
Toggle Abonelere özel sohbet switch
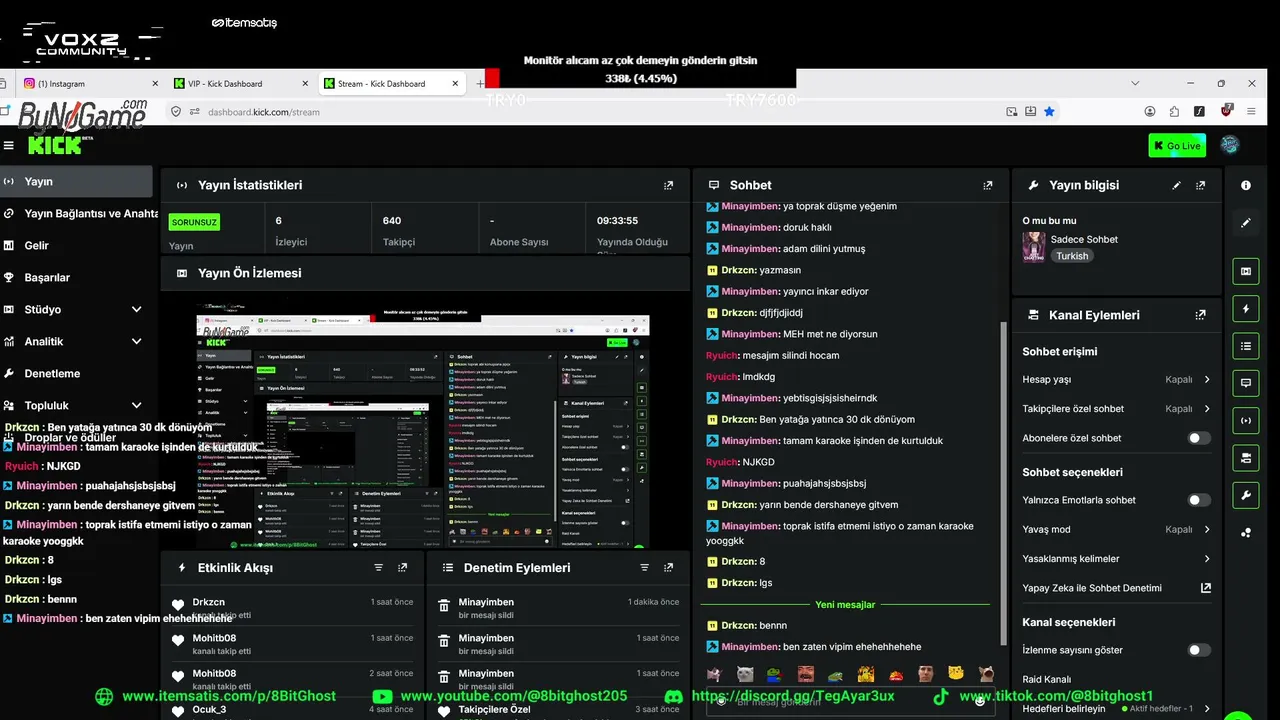pos(1199,438)
